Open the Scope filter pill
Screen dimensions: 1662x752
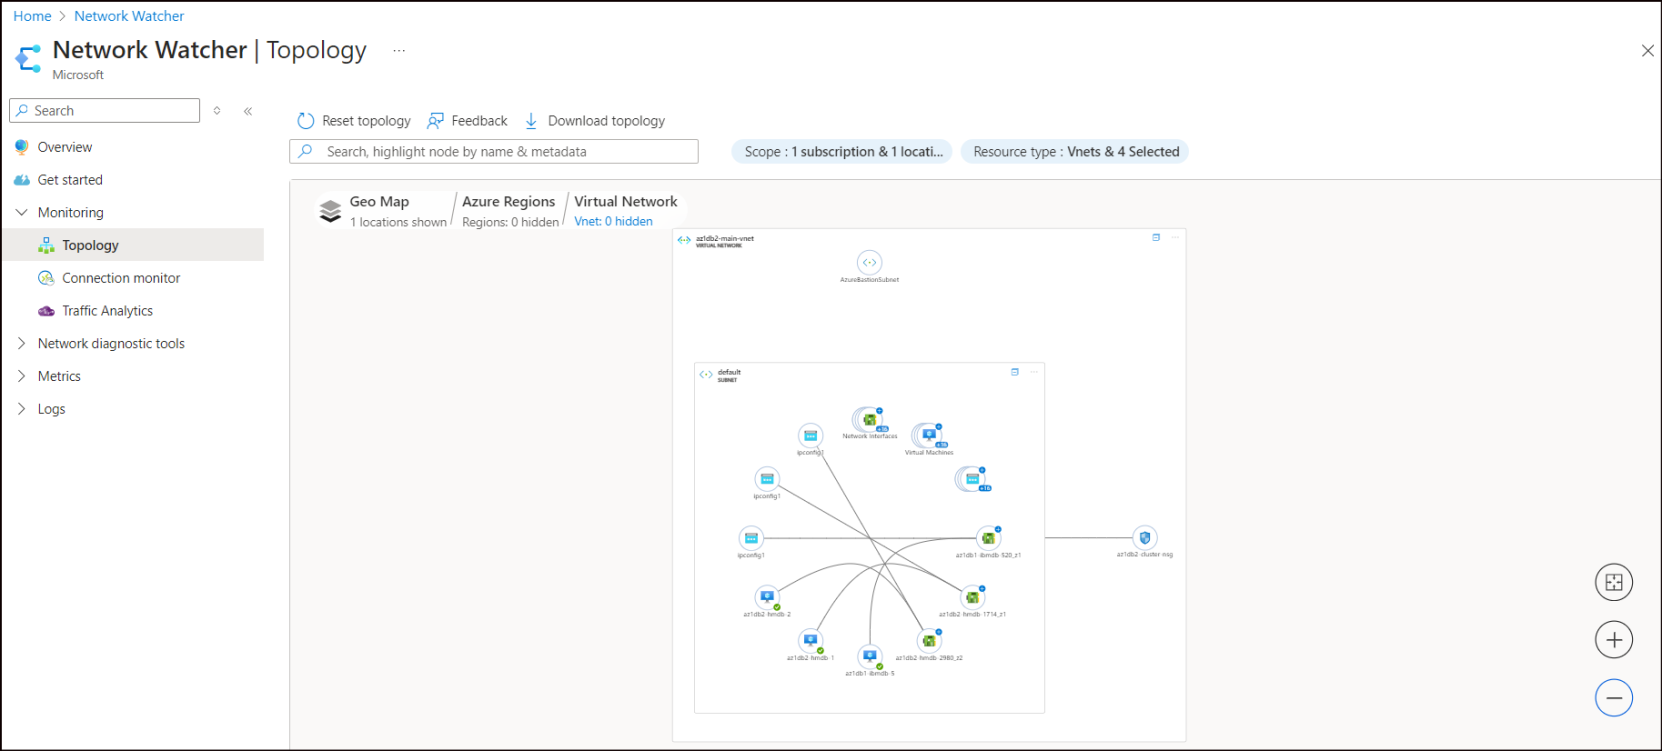click(x=843, y=152)
